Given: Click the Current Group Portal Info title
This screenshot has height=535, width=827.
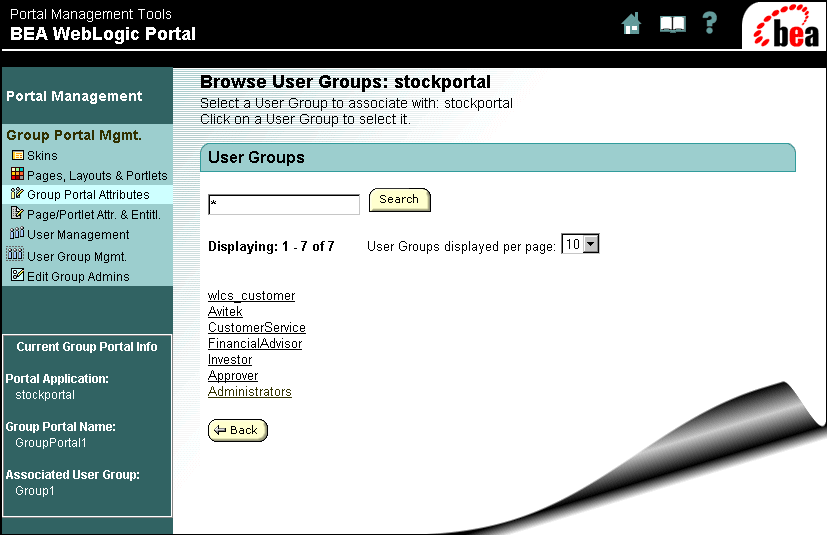Looking at the screenshot, I should [87, 347].
